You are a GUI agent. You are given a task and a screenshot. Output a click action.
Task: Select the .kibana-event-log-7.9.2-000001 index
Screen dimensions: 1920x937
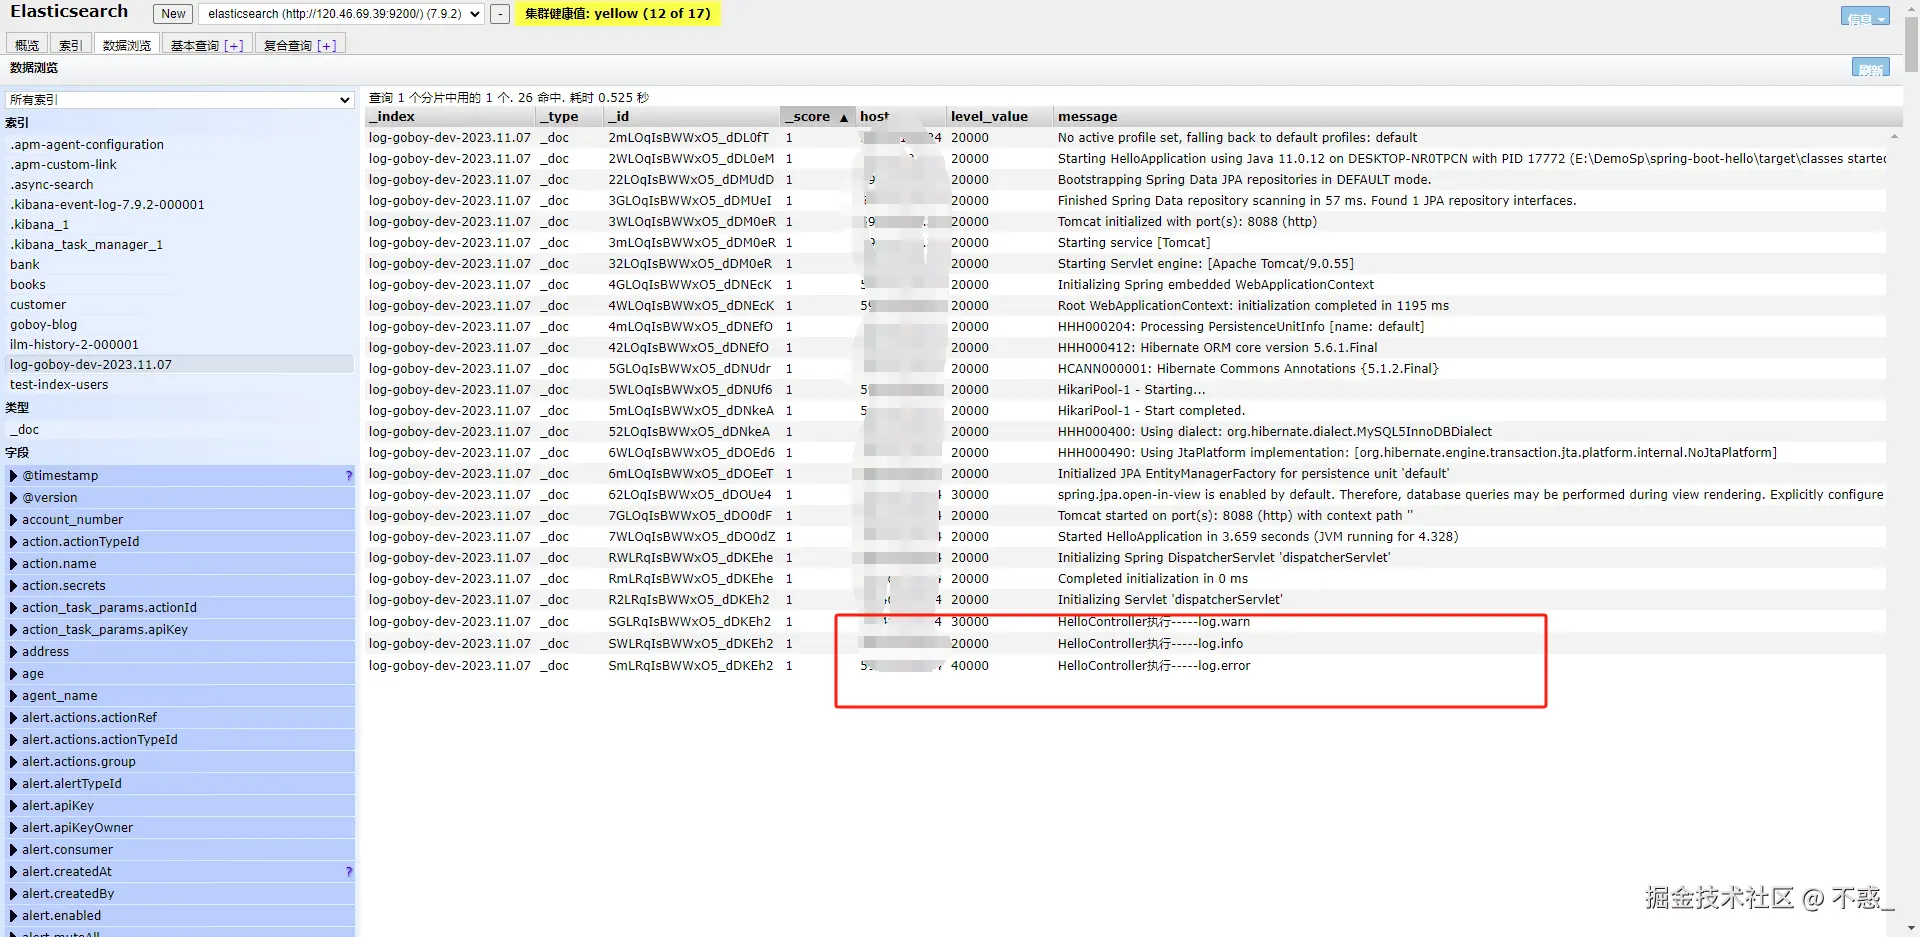107,205
